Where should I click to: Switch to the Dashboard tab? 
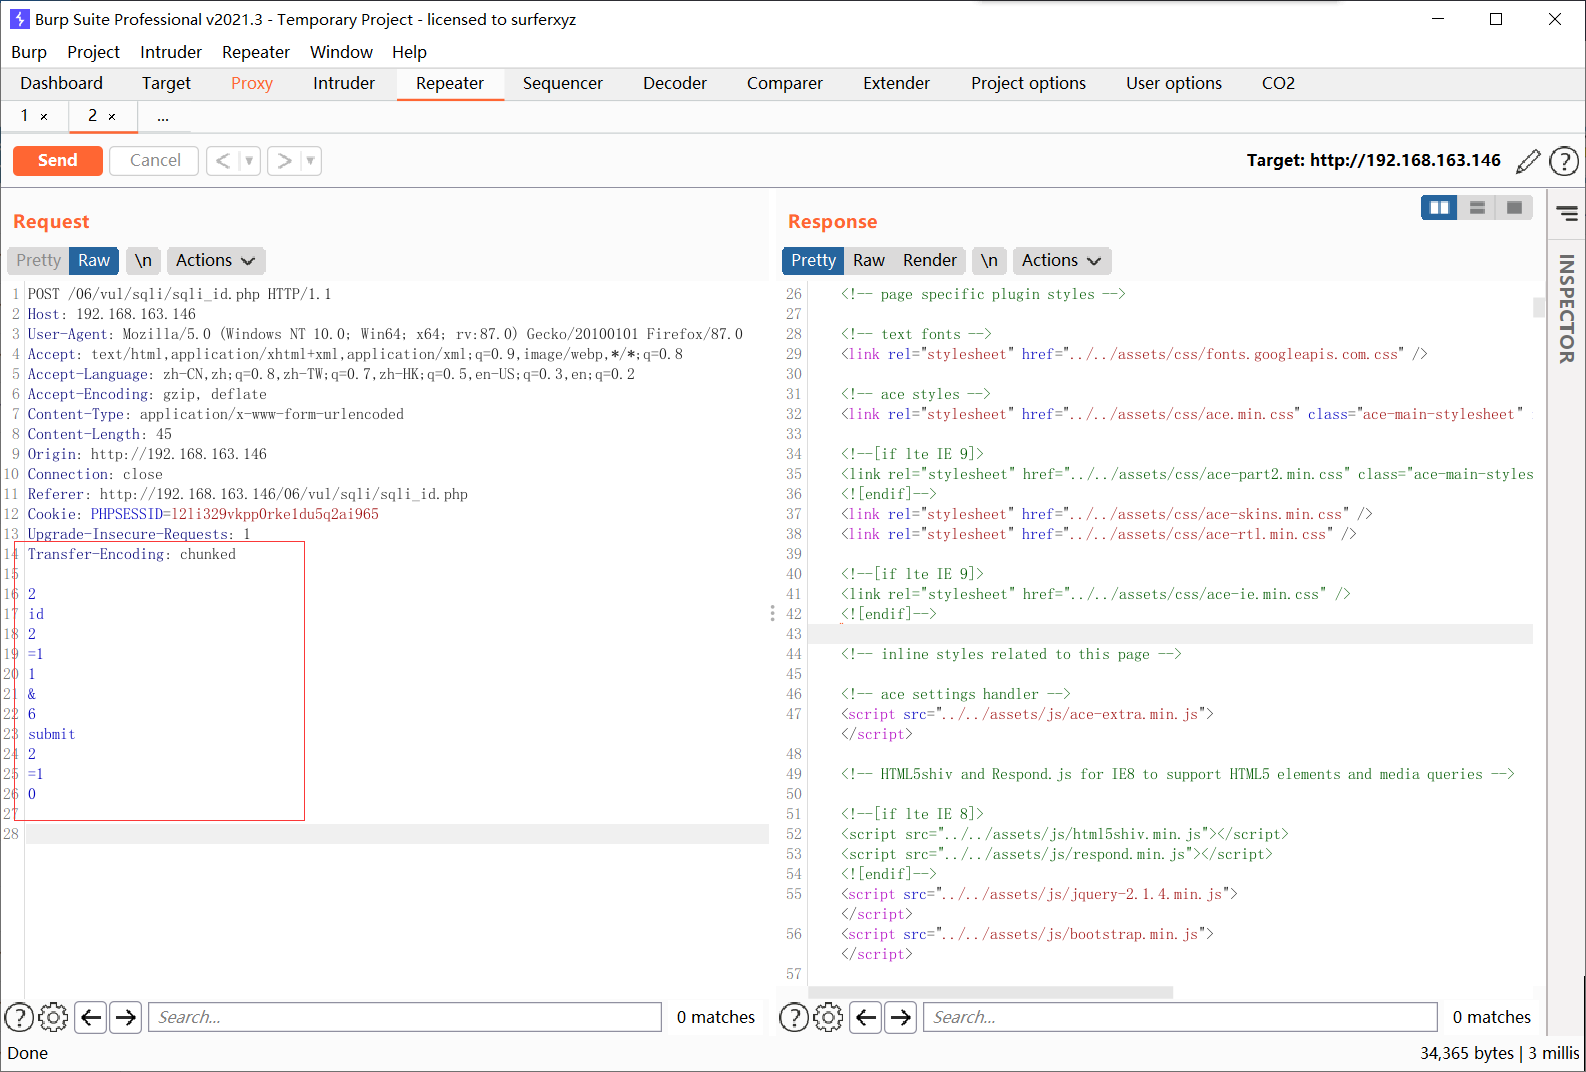click(x=61, y=83)
